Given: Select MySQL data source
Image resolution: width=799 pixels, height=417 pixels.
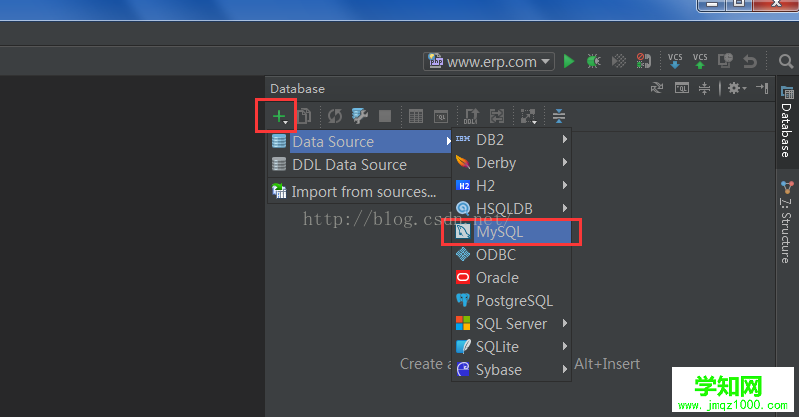Looking at the screenshot, I should tap(512, 232).
